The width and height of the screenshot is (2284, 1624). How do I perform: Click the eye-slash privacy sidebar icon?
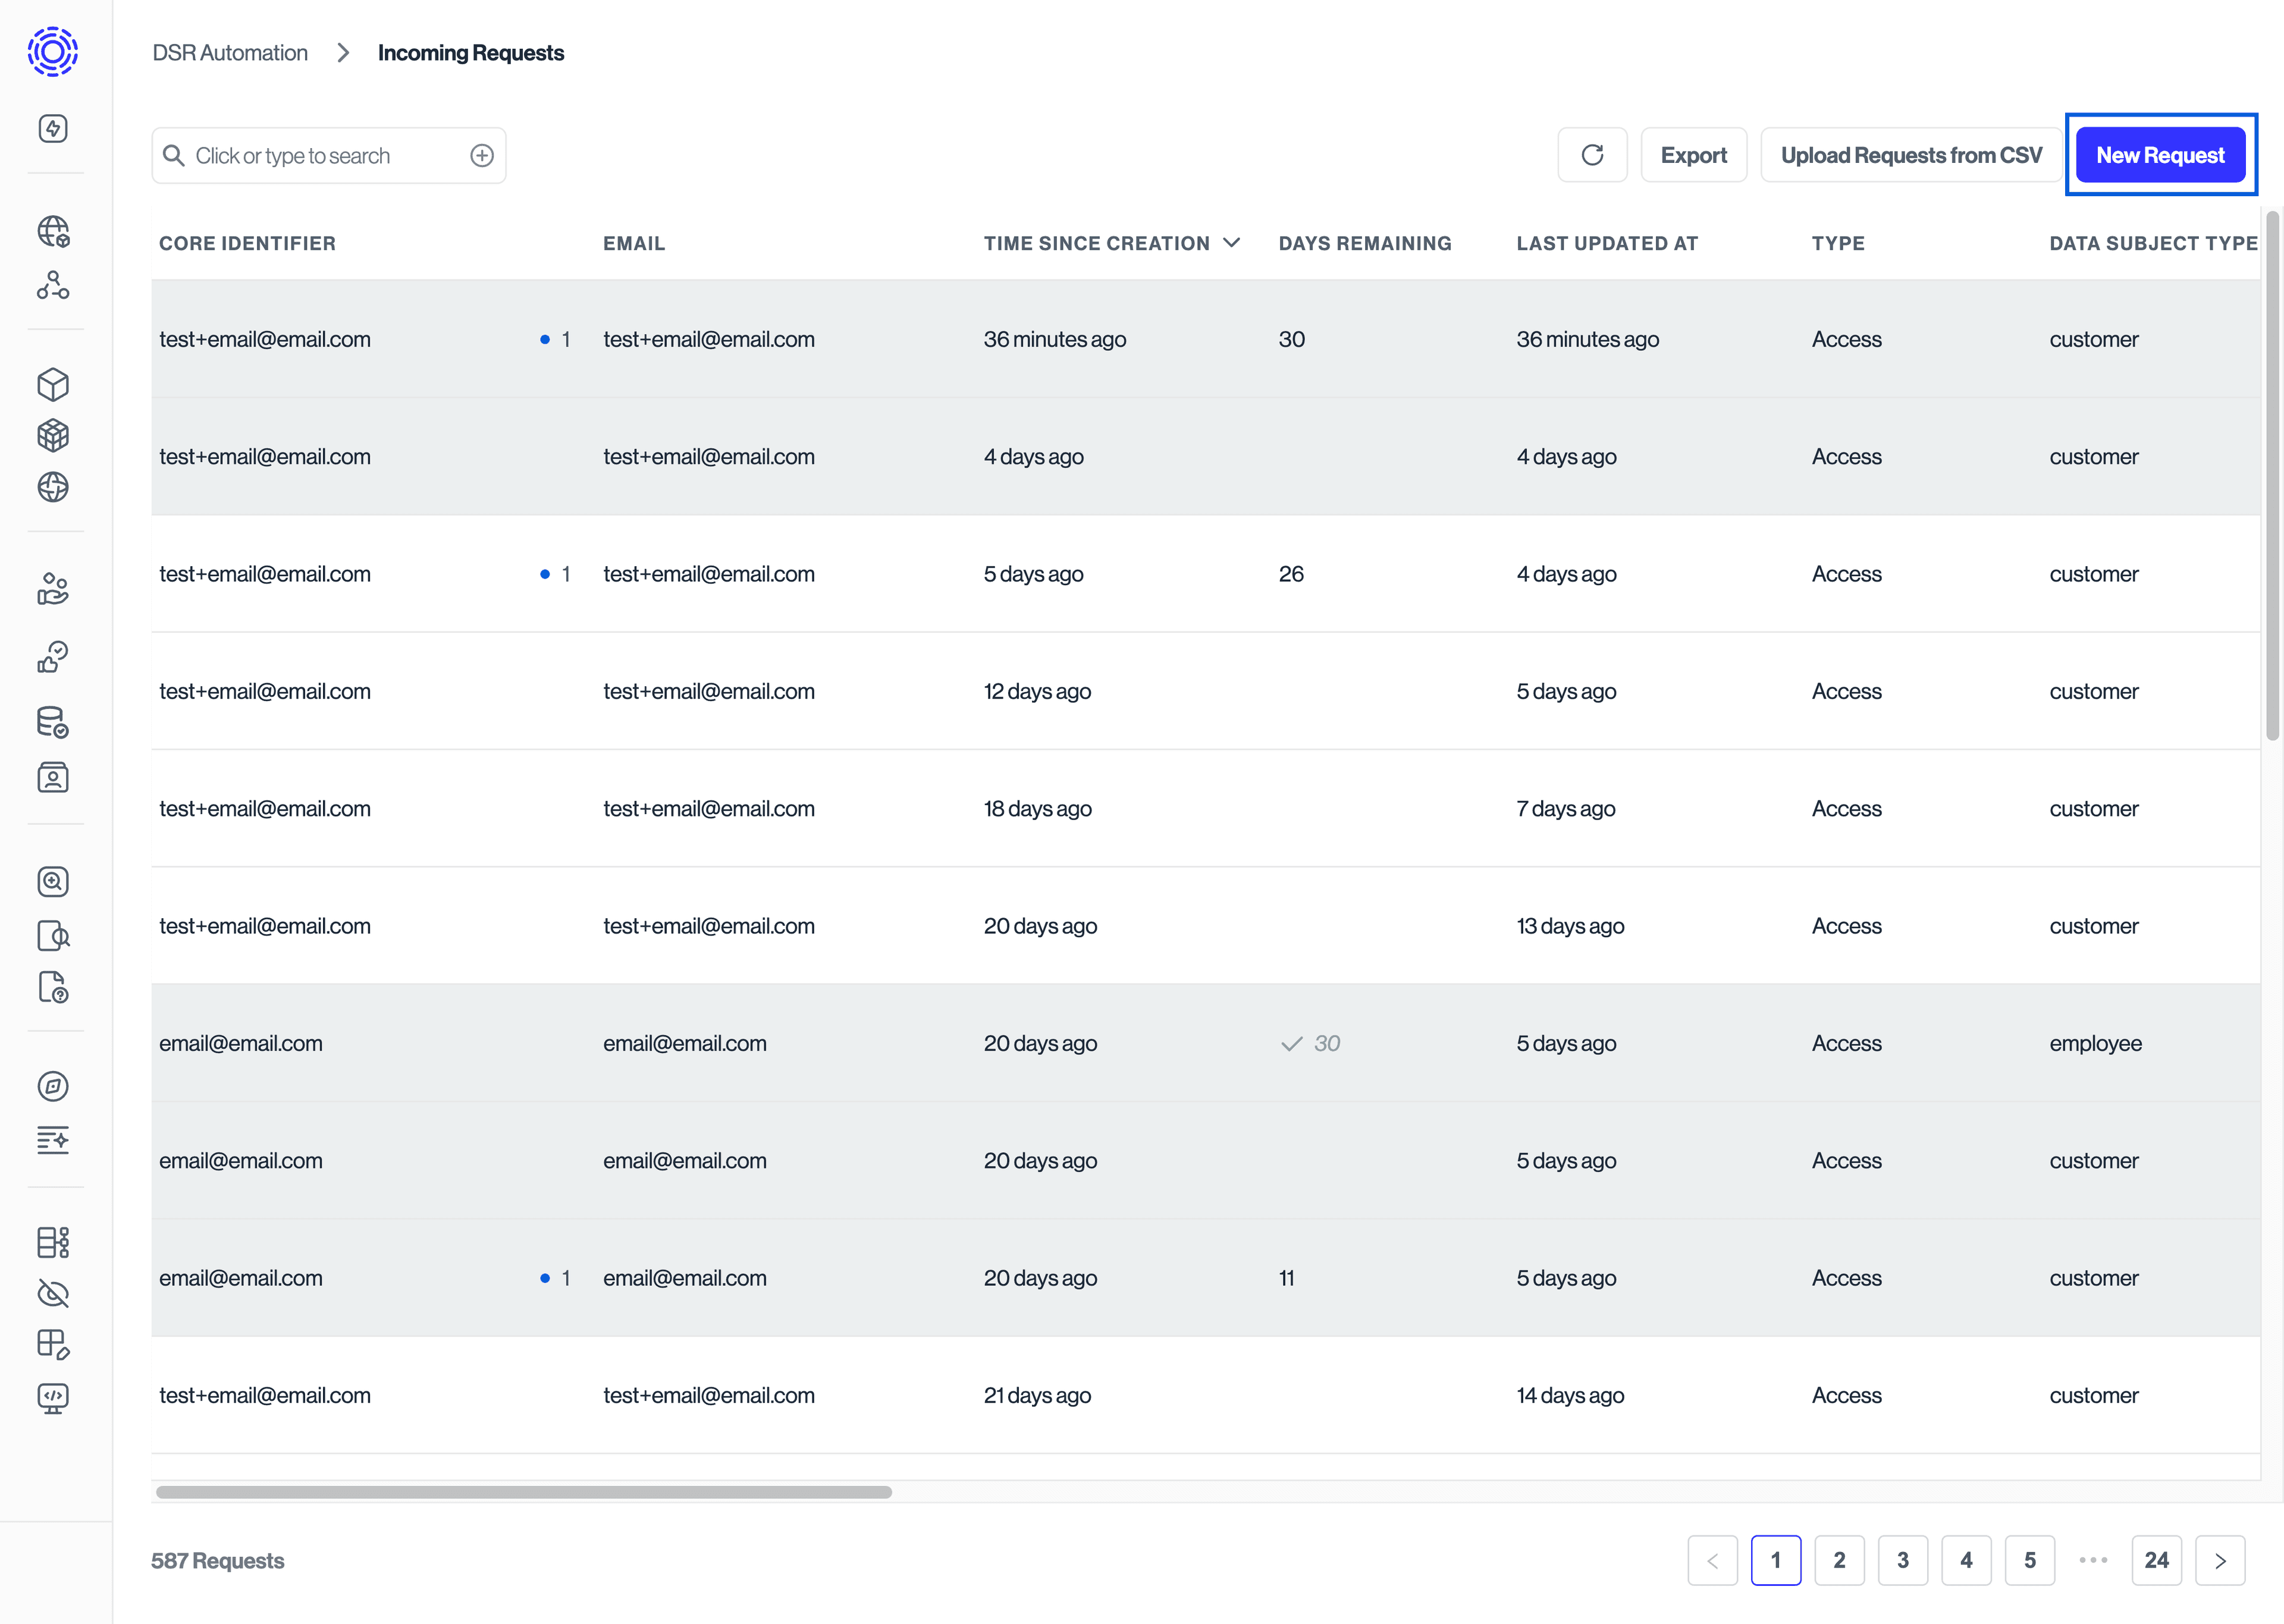pyautogui.click(x=54, y=1293)
